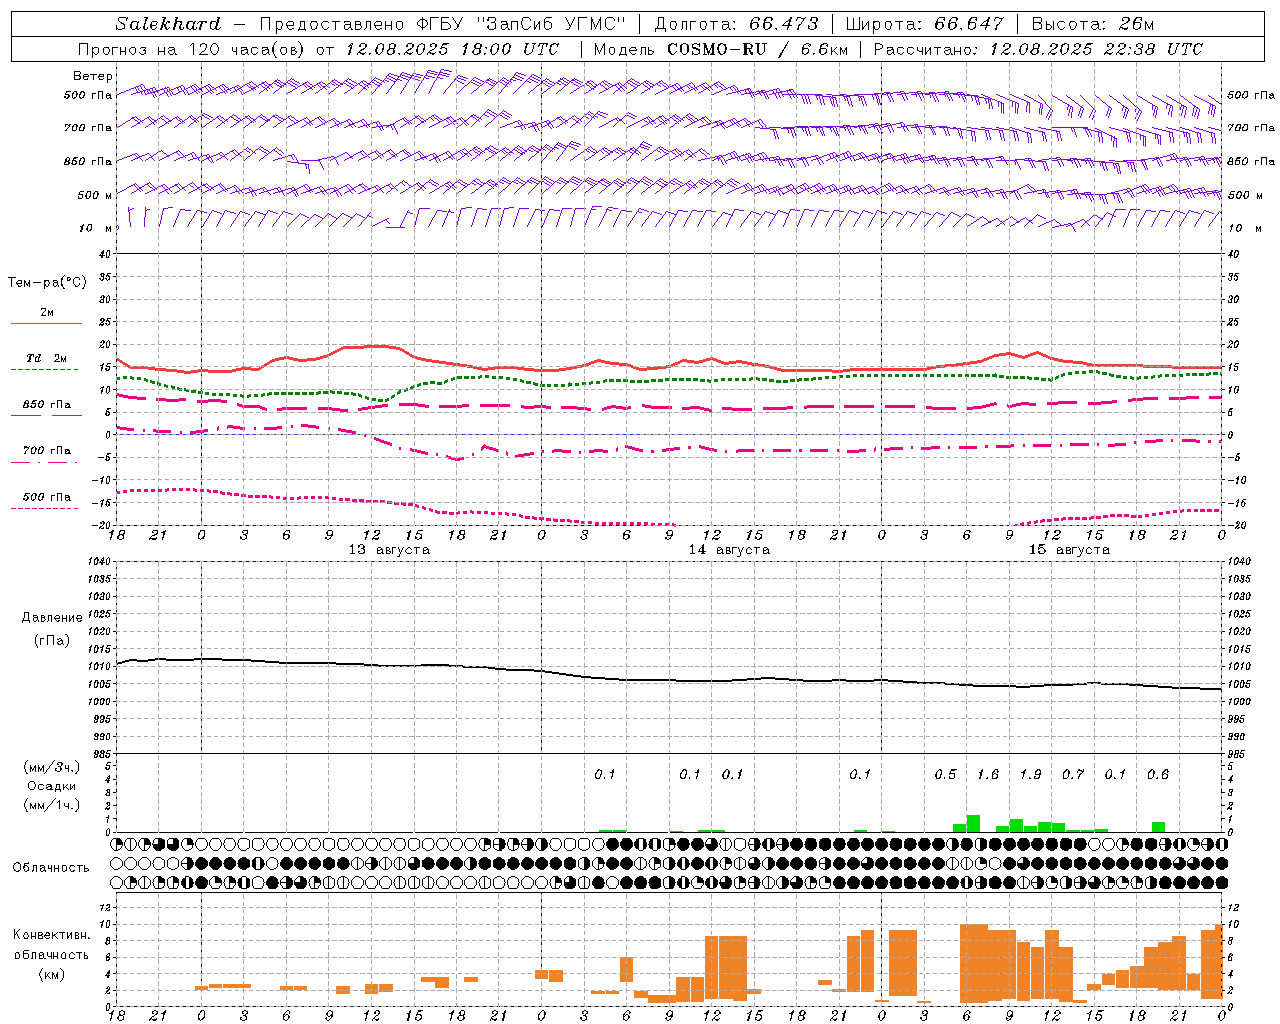Click the Тем-ра(°C) panel label
1280x1024 pixels.
tap(47, 282)
